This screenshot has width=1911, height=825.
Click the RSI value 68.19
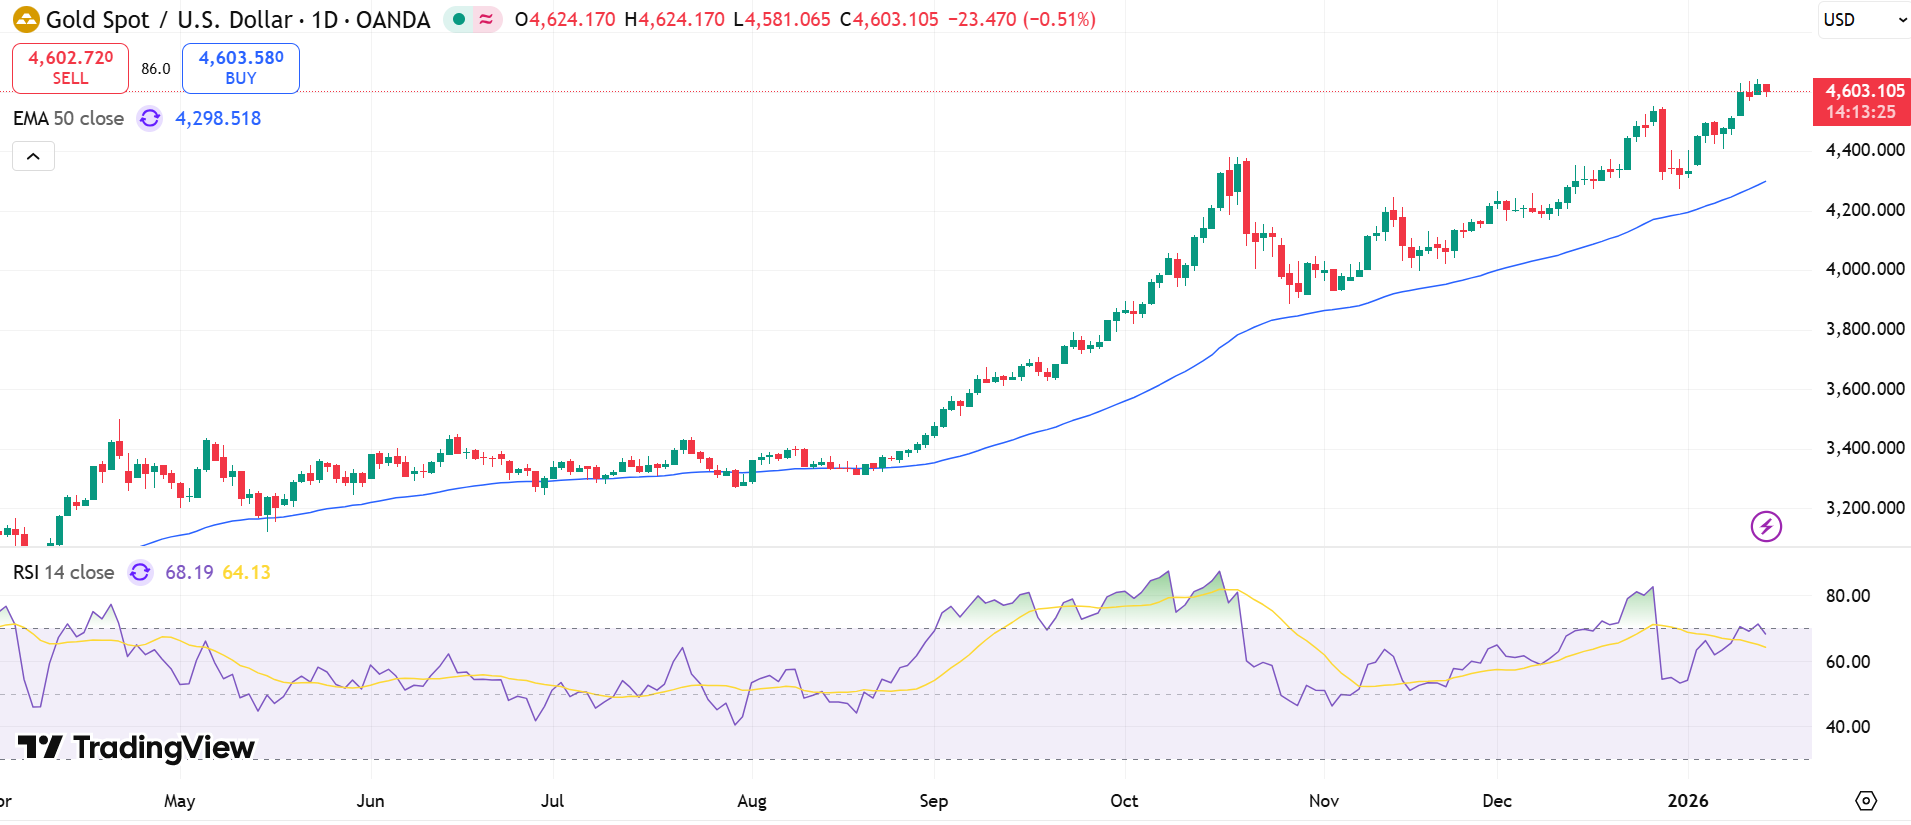189,572
